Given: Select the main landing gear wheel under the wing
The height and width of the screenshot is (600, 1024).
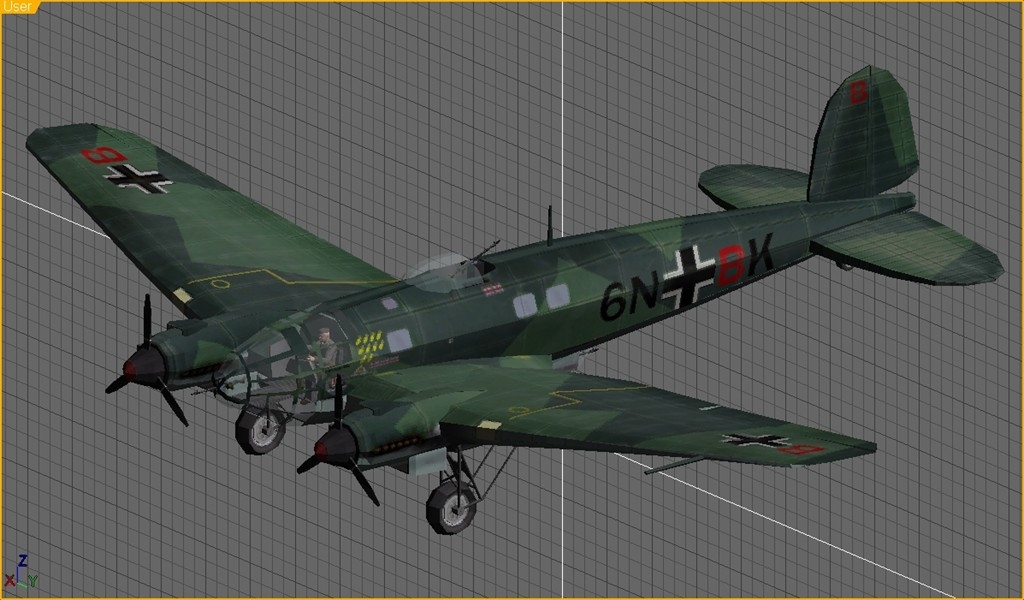Looking at the screenshot, I should pyautogui.click(x=451, y=507).
